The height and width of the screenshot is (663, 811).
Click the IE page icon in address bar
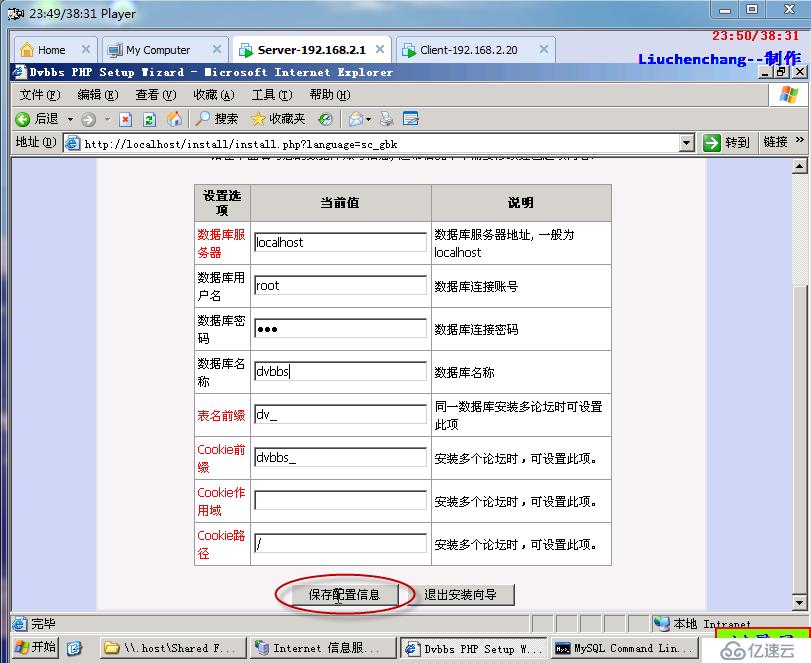[73, 143]
